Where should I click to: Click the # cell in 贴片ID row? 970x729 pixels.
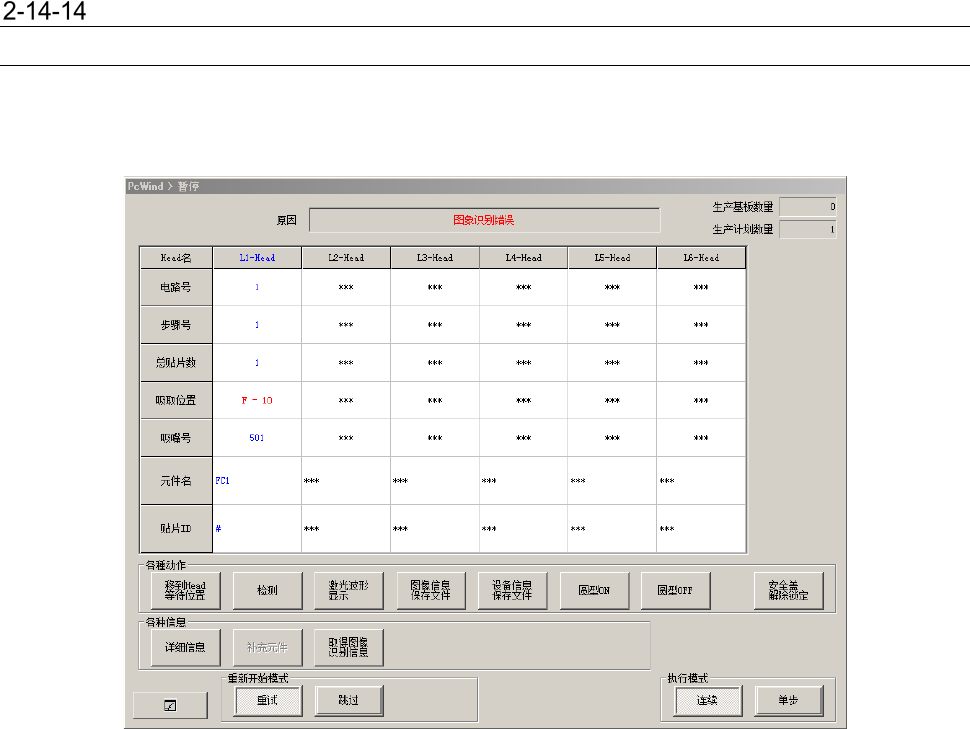(x=257, y=528)
